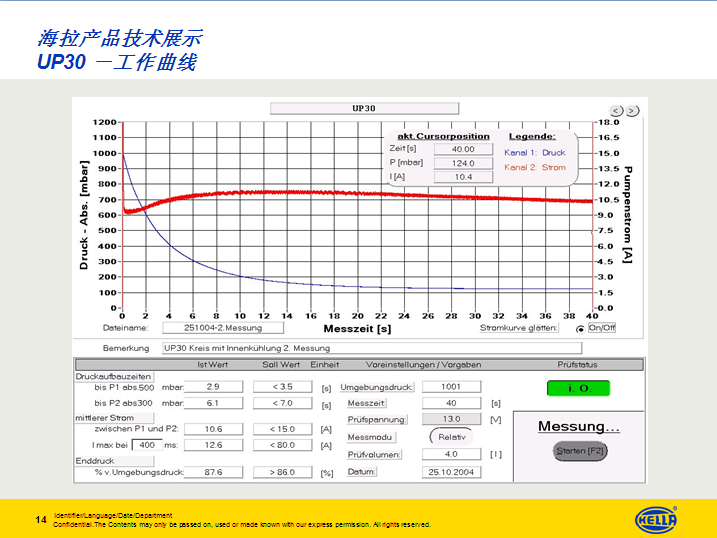Click the Bemerkung comment field

pyautogui.click(x=372, y=348)
